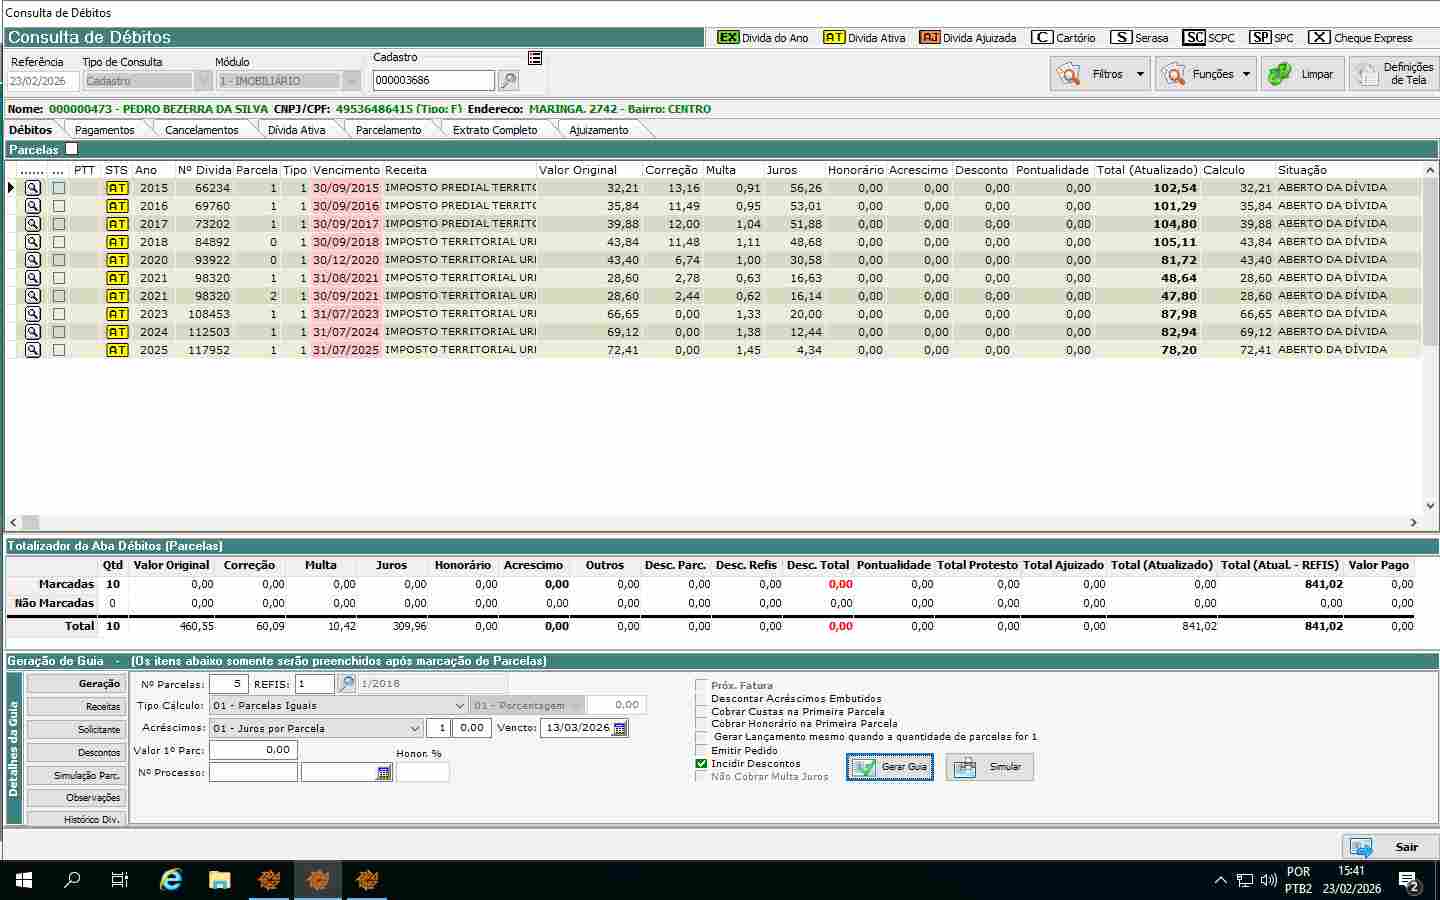Screen dimensions: 1440x900
Task: Open the list icon above Cadastro field
Action: pos(535,58)
